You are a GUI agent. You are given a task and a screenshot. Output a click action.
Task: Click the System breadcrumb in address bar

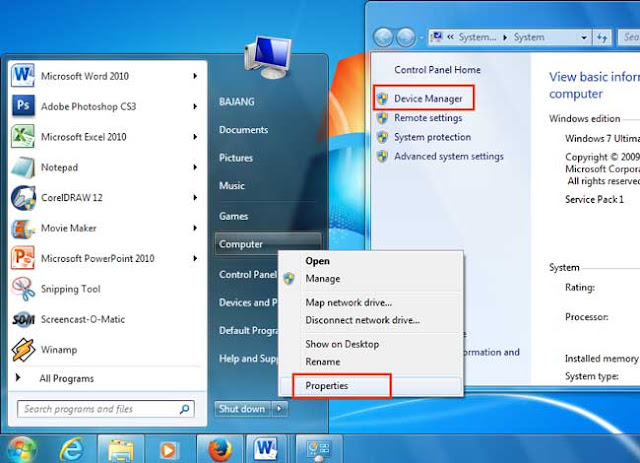pyautogui.click(x=529, y=37)
